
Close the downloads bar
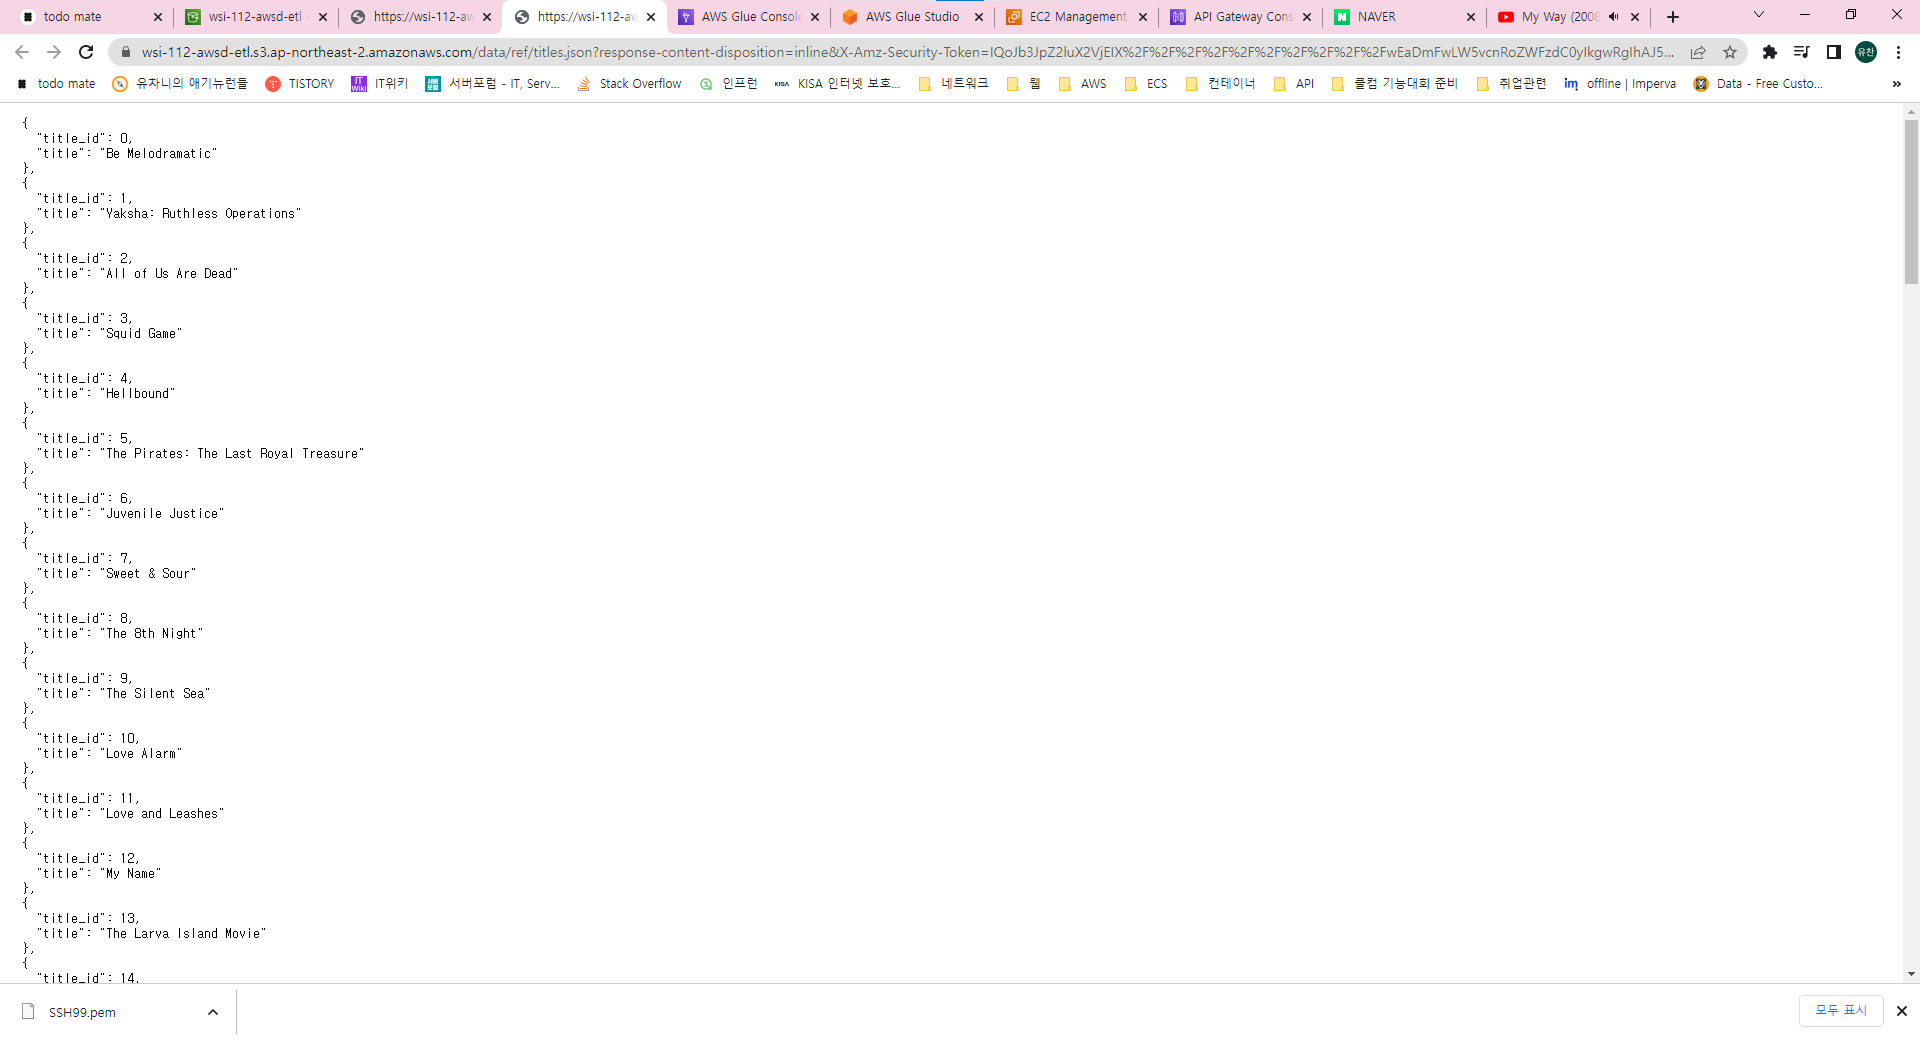1902,1011
